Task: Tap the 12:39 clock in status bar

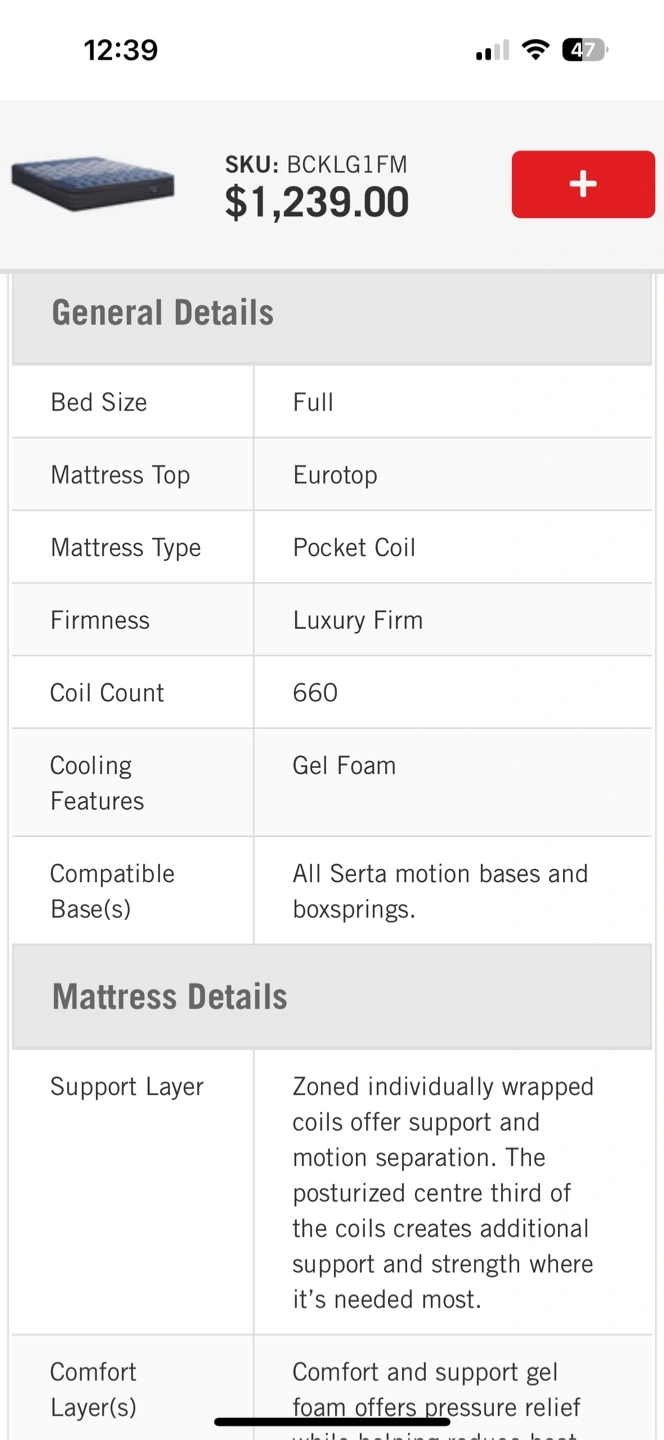Action: (121, 50)
